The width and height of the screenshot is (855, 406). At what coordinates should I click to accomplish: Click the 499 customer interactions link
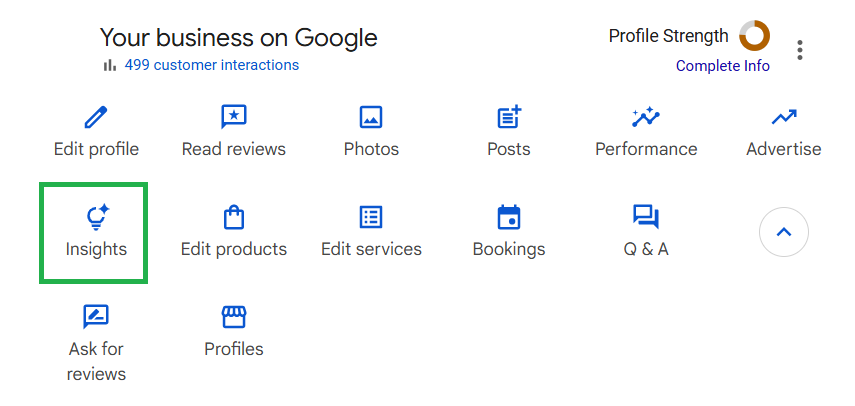click(211, 65)
